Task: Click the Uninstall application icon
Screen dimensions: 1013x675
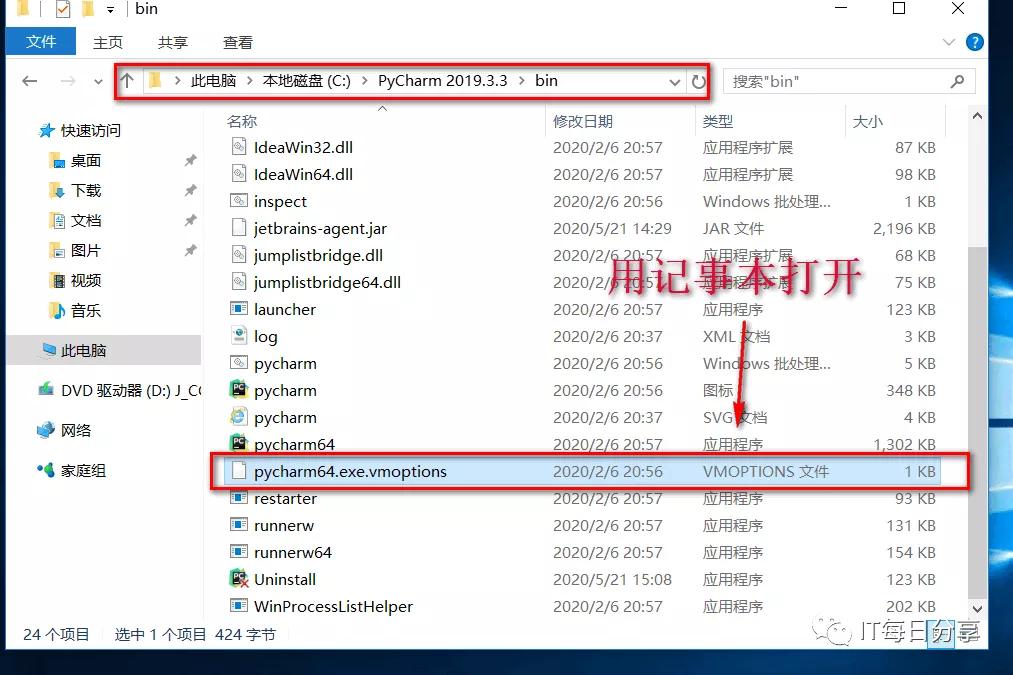Action: [x=239, y=579]
